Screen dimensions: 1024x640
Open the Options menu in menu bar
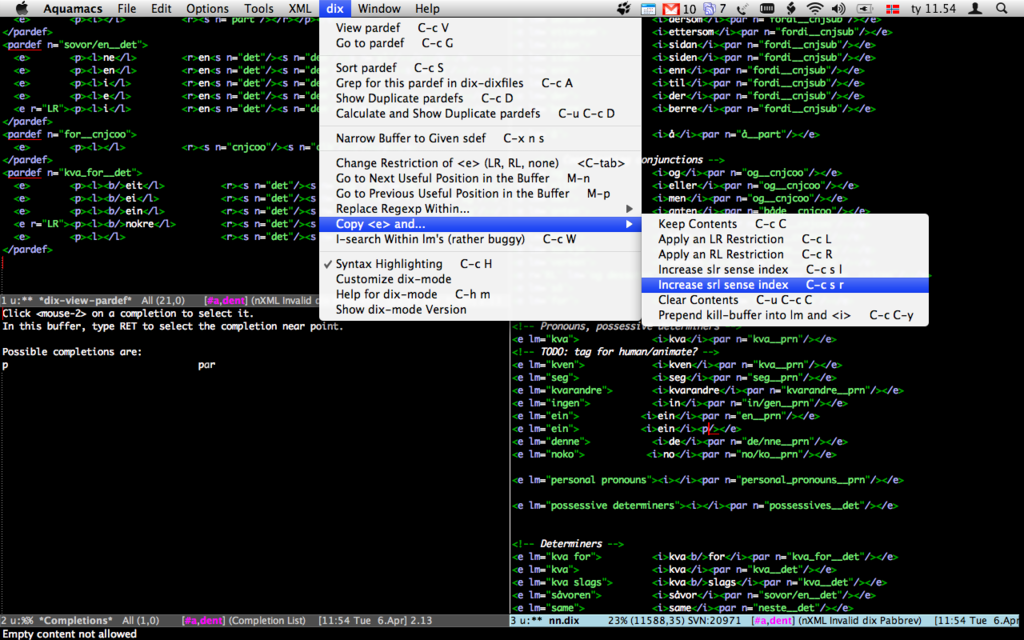[207, 9]
